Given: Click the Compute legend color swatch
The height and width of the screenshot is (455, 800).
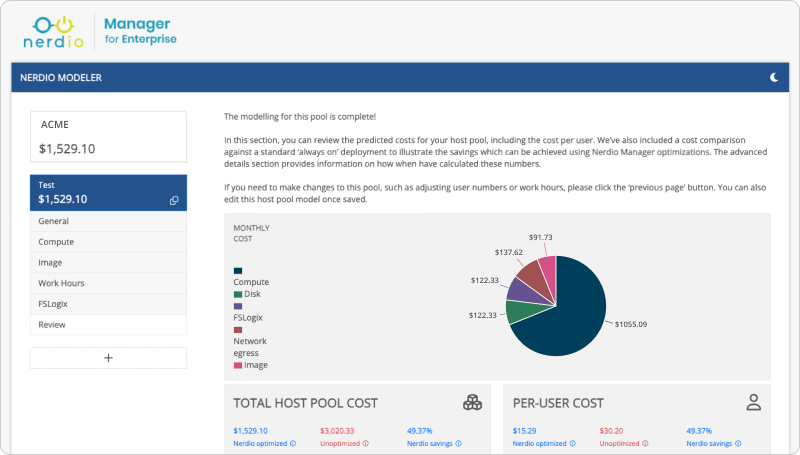Looking at the screenshot, I should [238, 270].
